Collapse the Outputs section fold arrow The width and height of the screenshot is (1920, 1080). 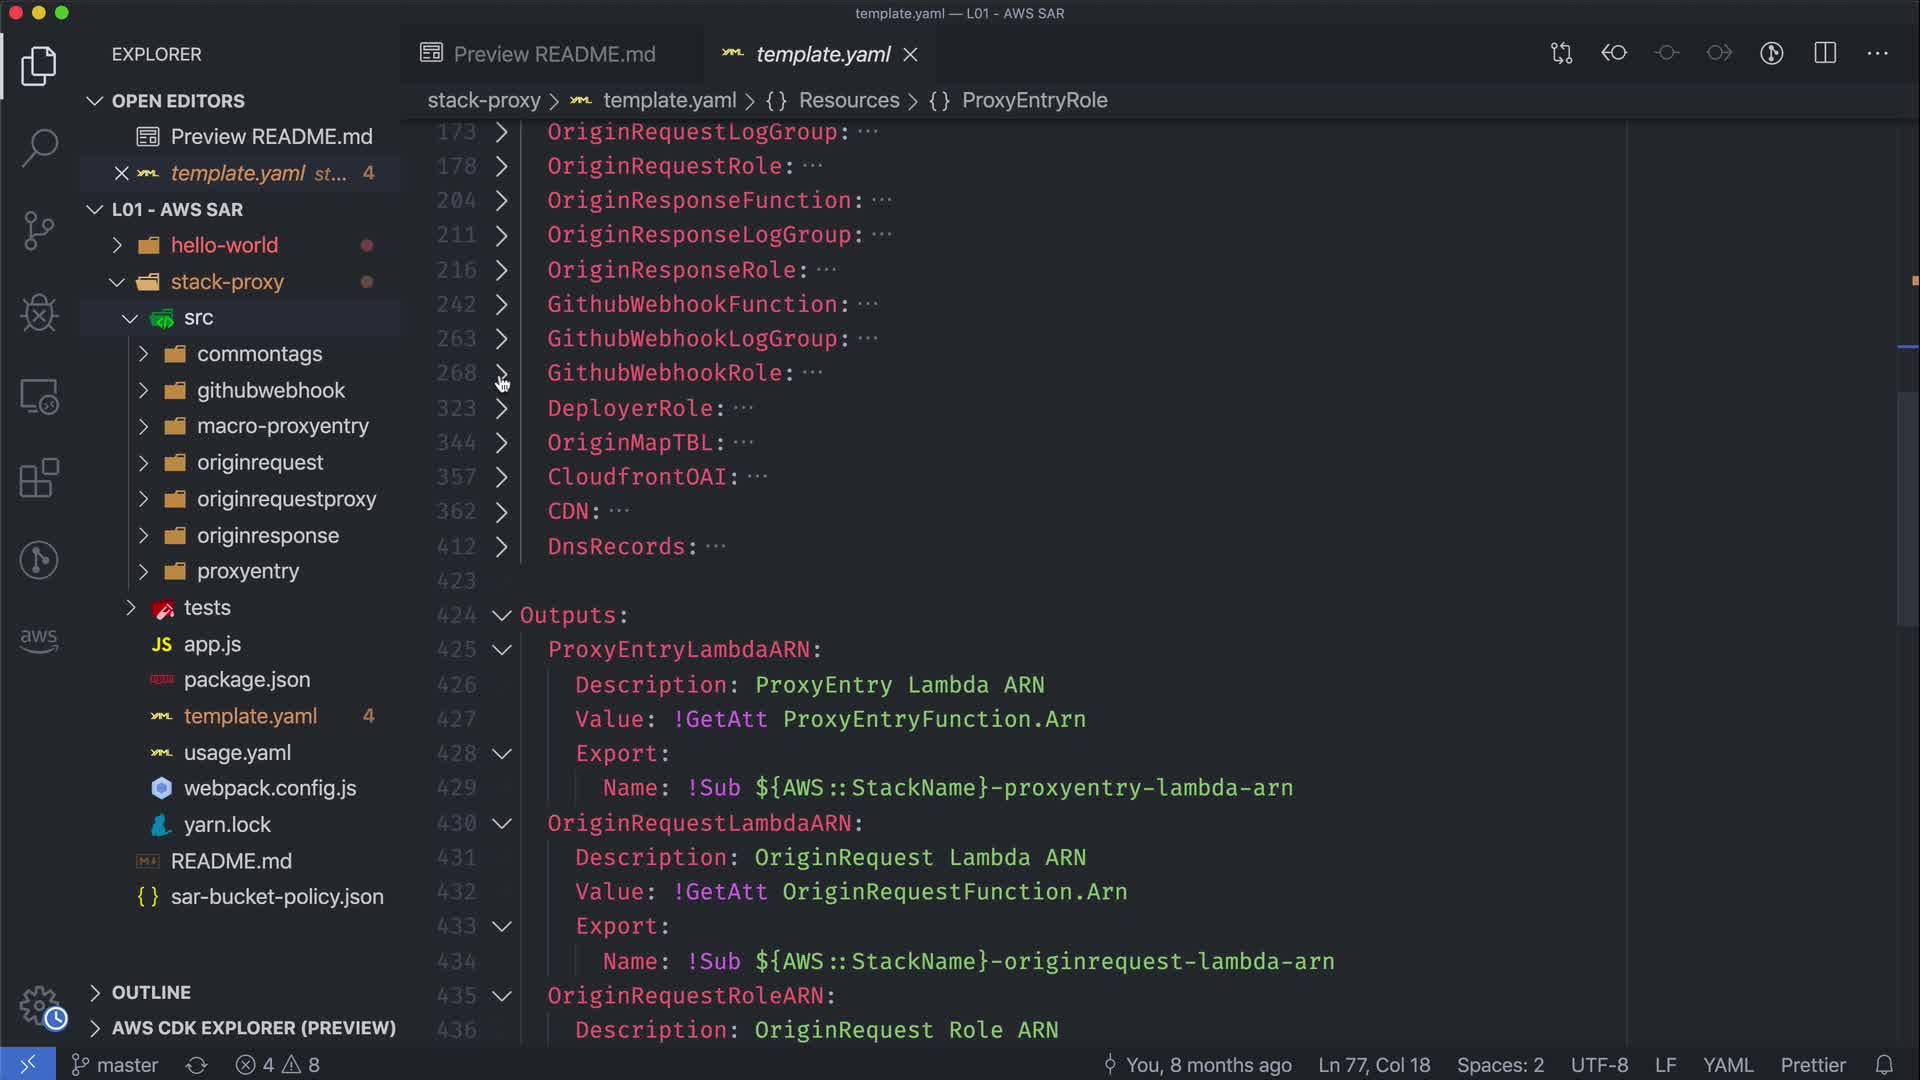502,615
